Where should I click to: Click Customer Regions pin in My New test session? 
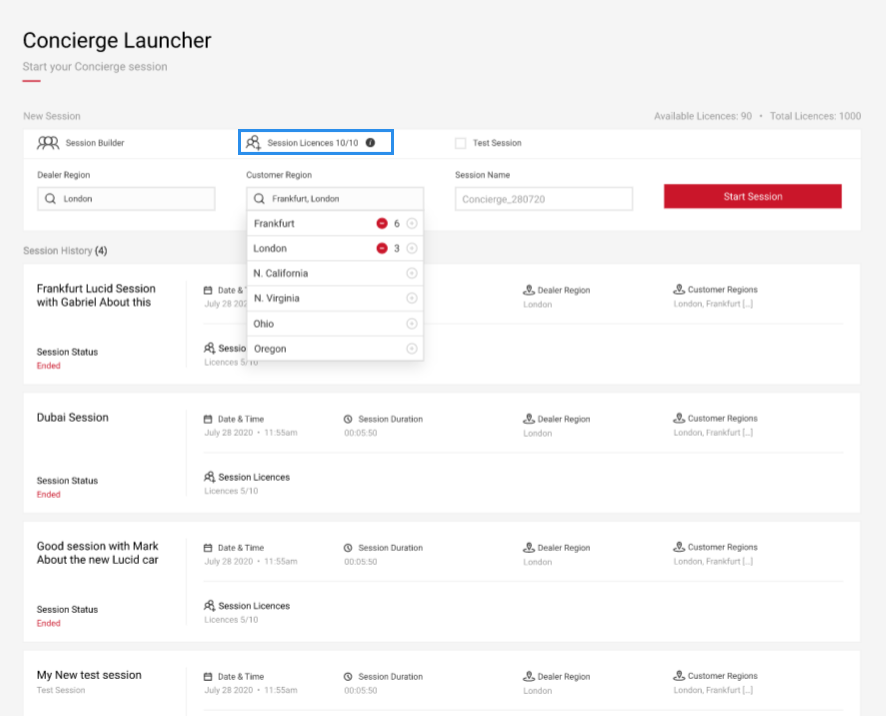pyautogui.click(x=679, y=676)
